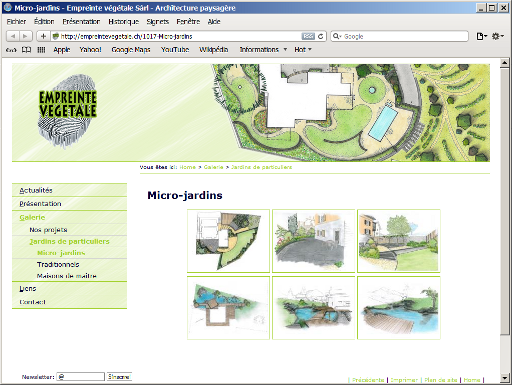The image size is (512, 385).
Task: Show all bookmarks with the book icon
Action: [26, 50]
